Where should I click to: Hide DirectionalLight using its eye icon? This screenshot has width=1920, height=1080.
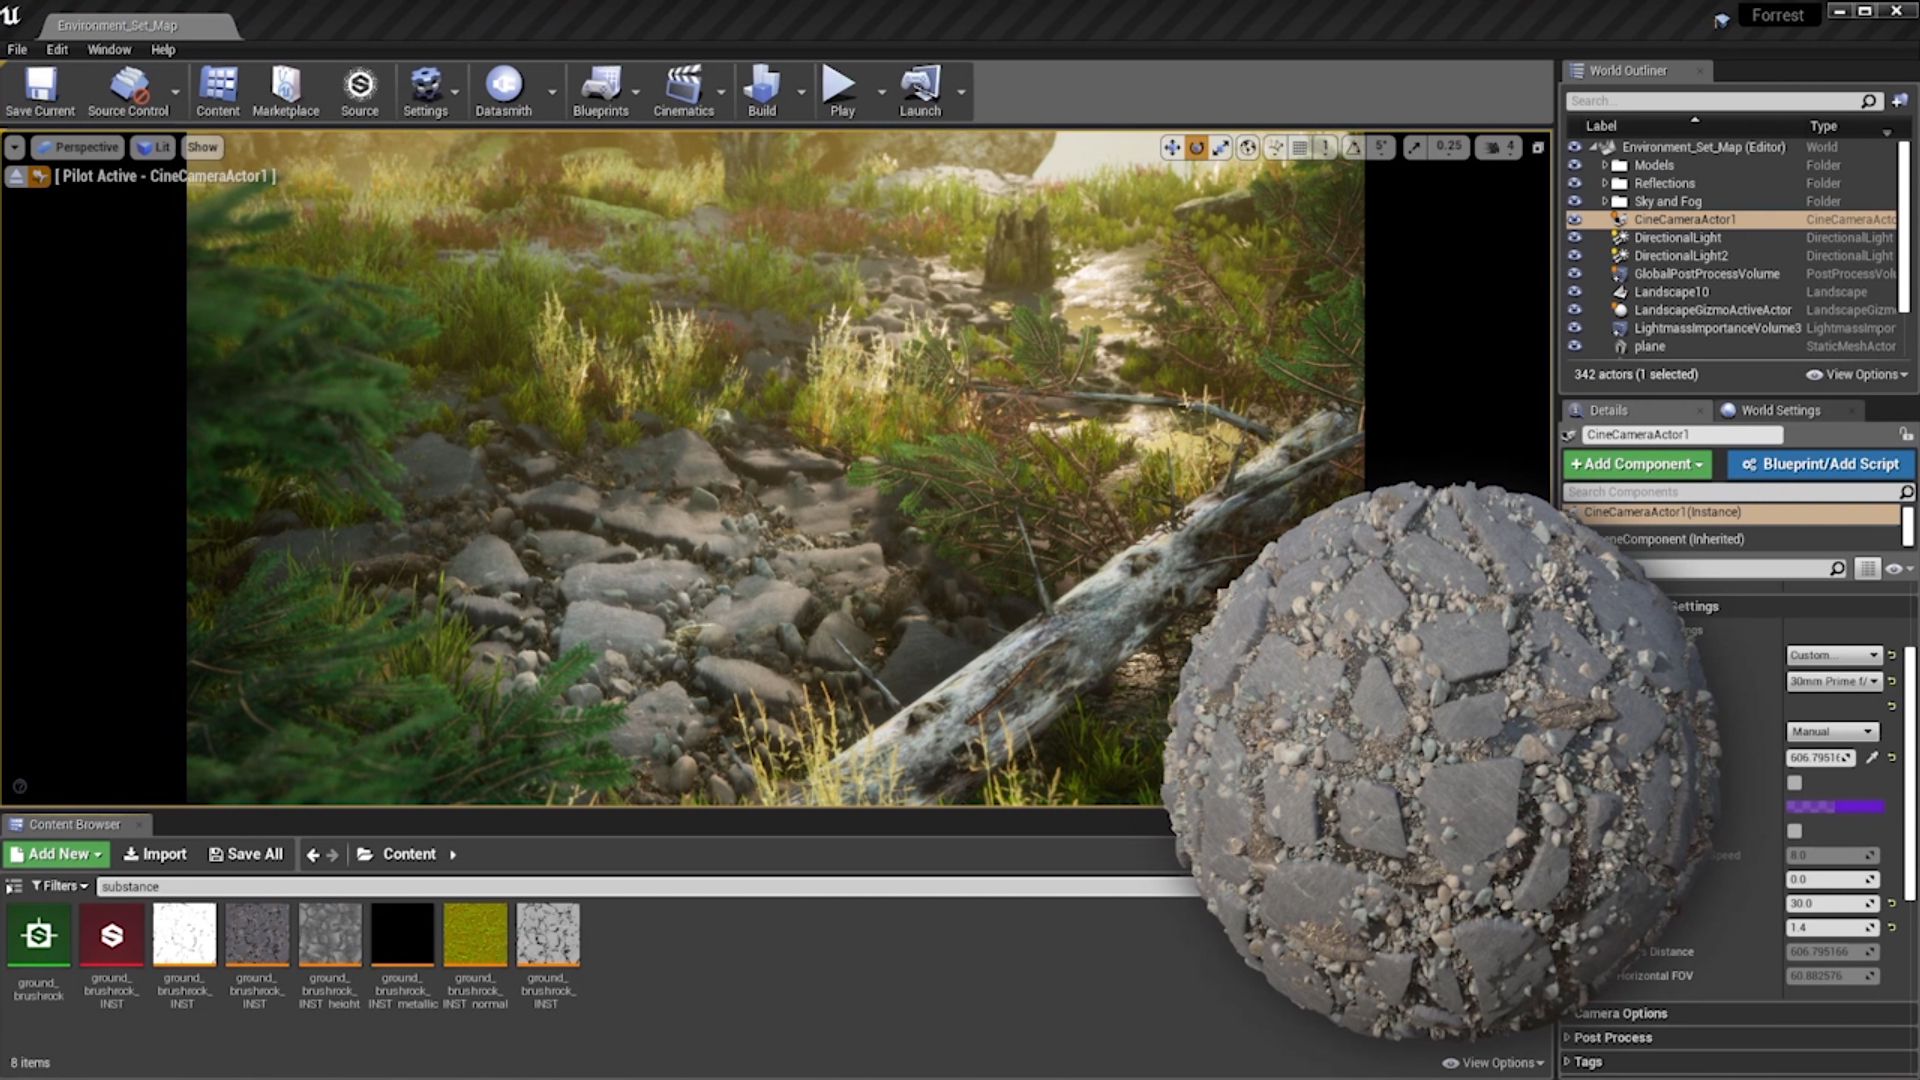[x=1574, y=238]
